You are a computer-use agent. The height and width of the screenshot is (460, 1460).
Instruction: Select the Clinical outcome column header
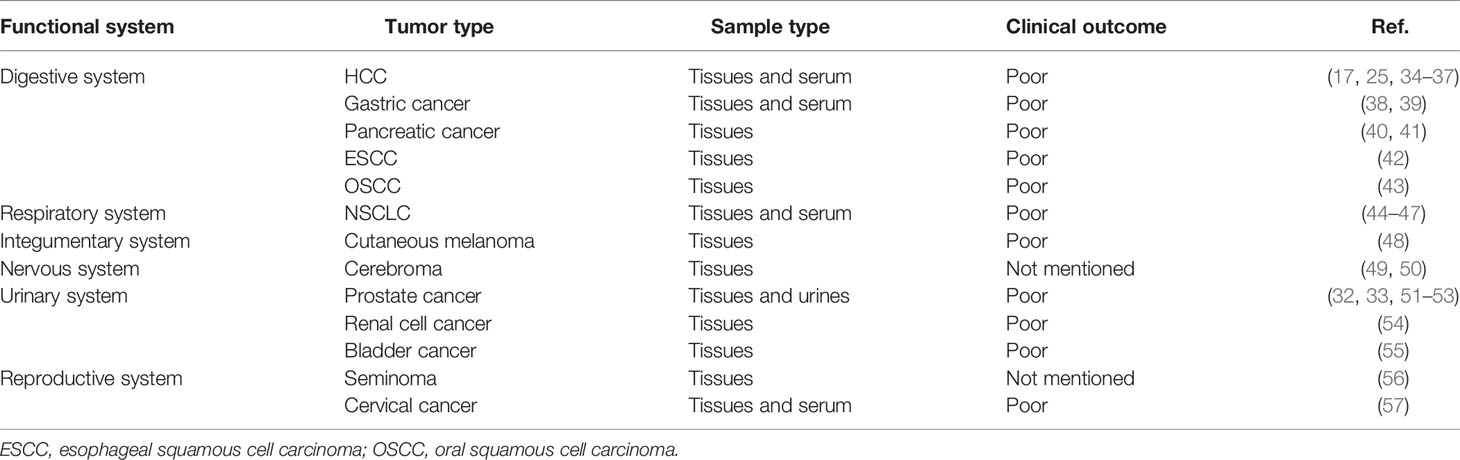[1086, 27]
